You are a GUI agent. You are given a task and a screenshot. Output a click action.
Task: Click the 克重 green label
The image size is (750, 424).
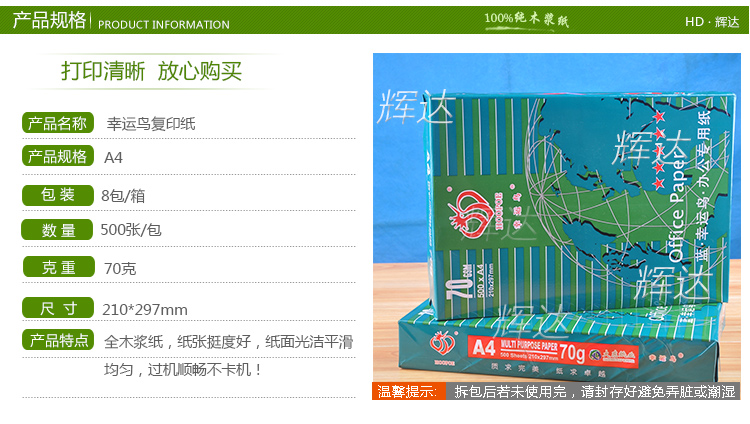58,267
